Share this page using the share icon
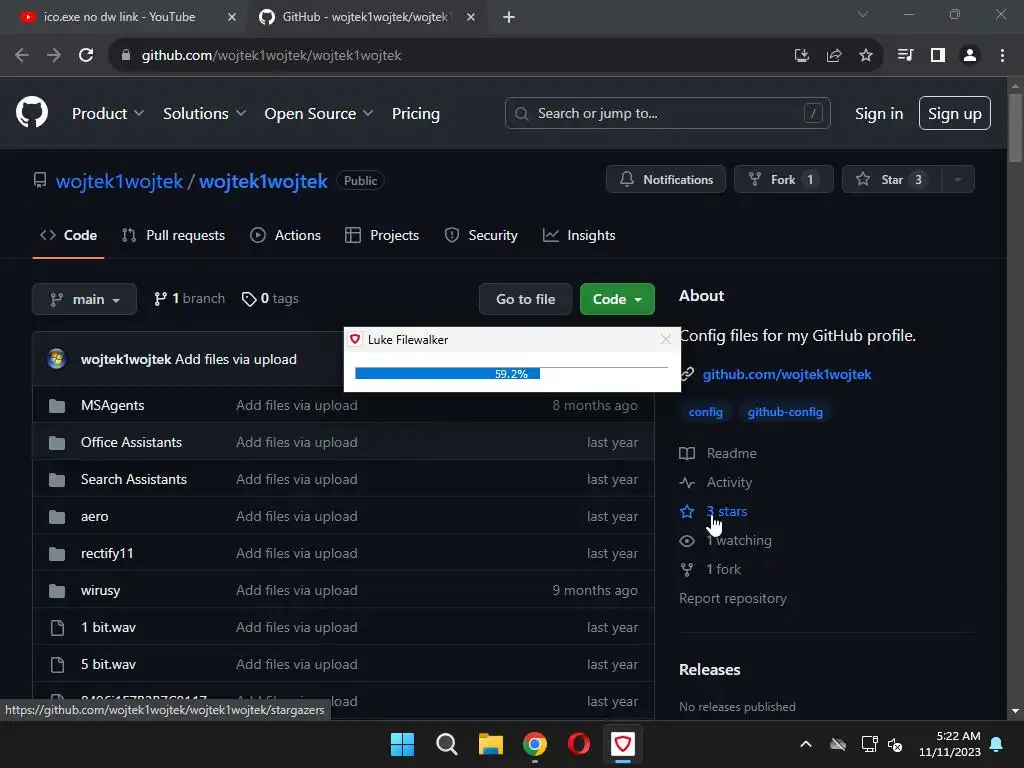The image size is (1024, 768). 834,56
